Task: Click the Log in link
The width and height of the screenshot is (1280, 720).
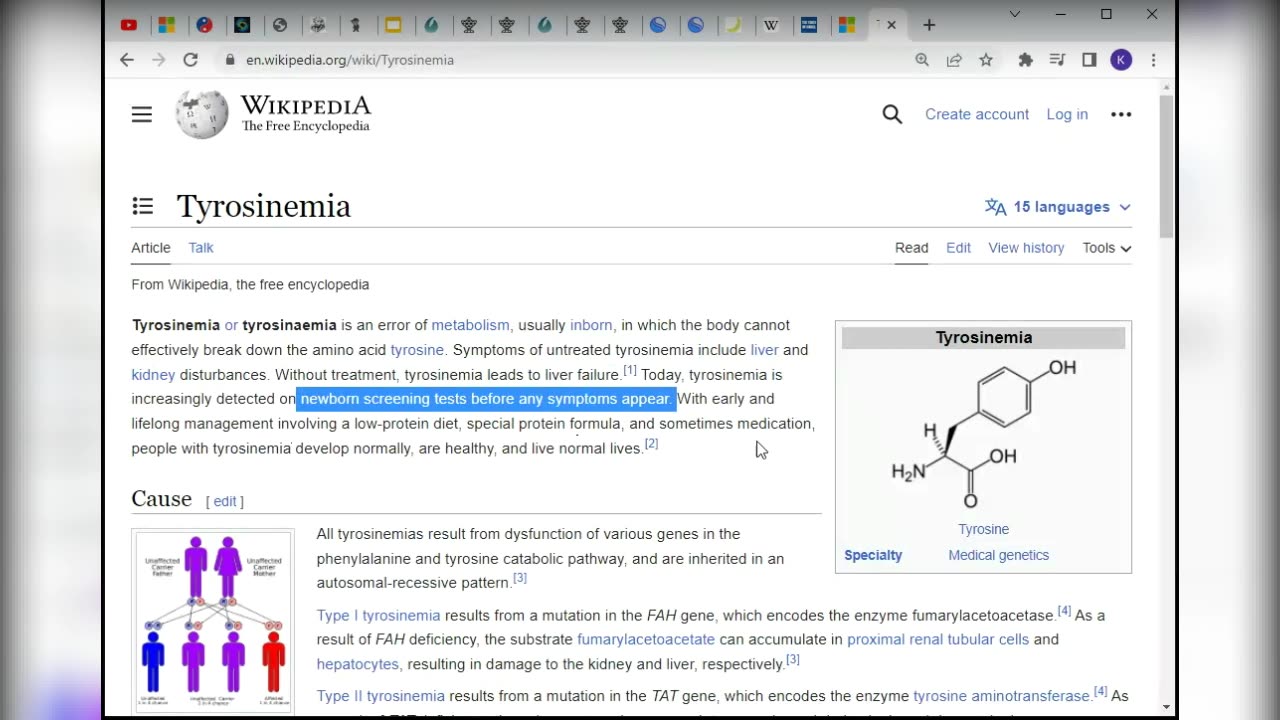Action: 1067,114
